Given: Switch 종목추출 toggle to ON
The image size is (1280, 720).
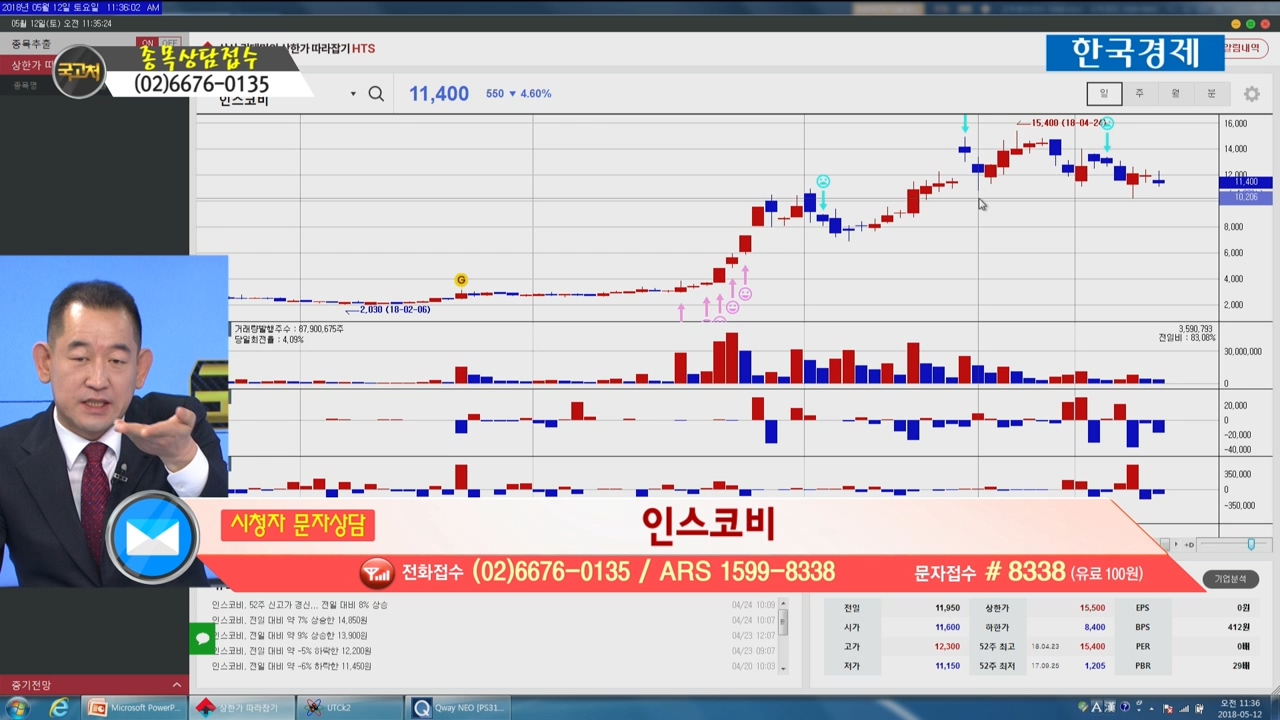Looking at the screenshot, I should click(x=146, y=44).
